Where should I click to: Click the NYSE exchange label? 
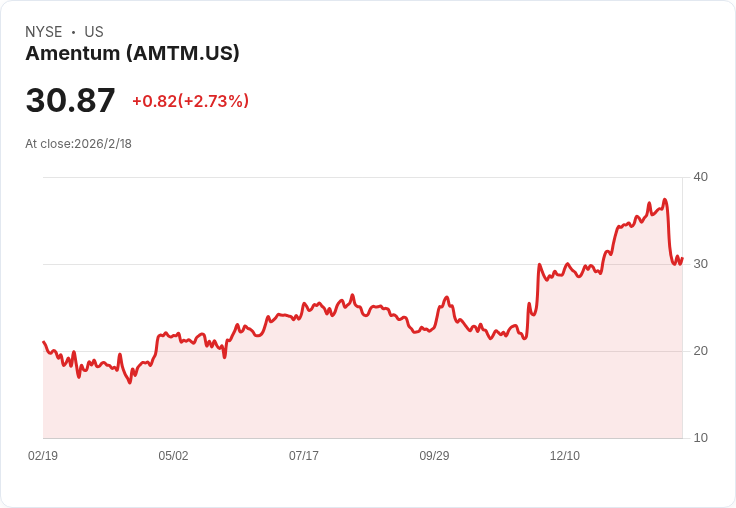coord(44,31)
